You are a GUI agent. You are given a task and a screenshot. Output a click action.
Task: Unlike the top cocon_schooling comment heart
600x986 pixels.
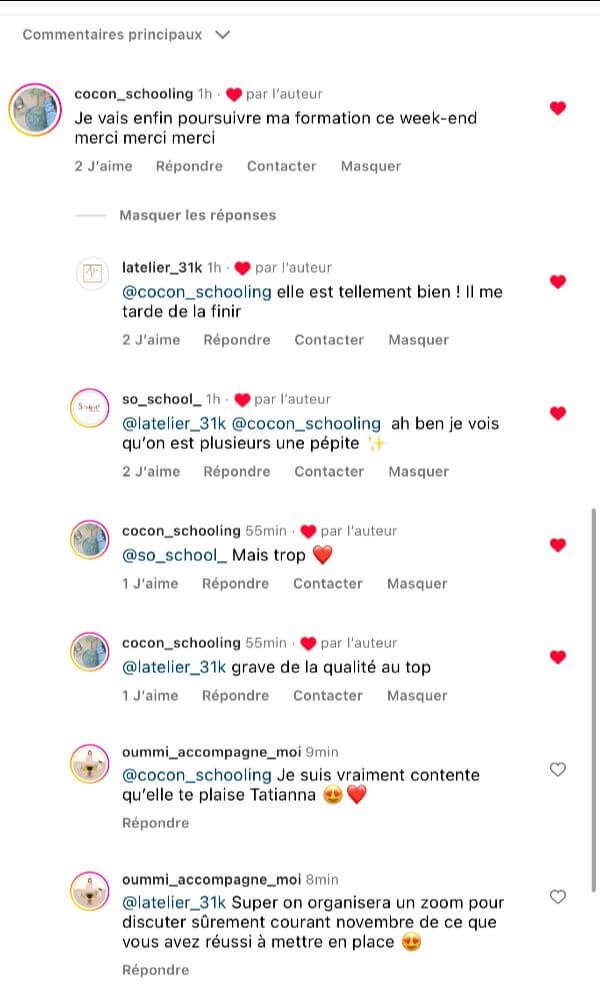558,108
